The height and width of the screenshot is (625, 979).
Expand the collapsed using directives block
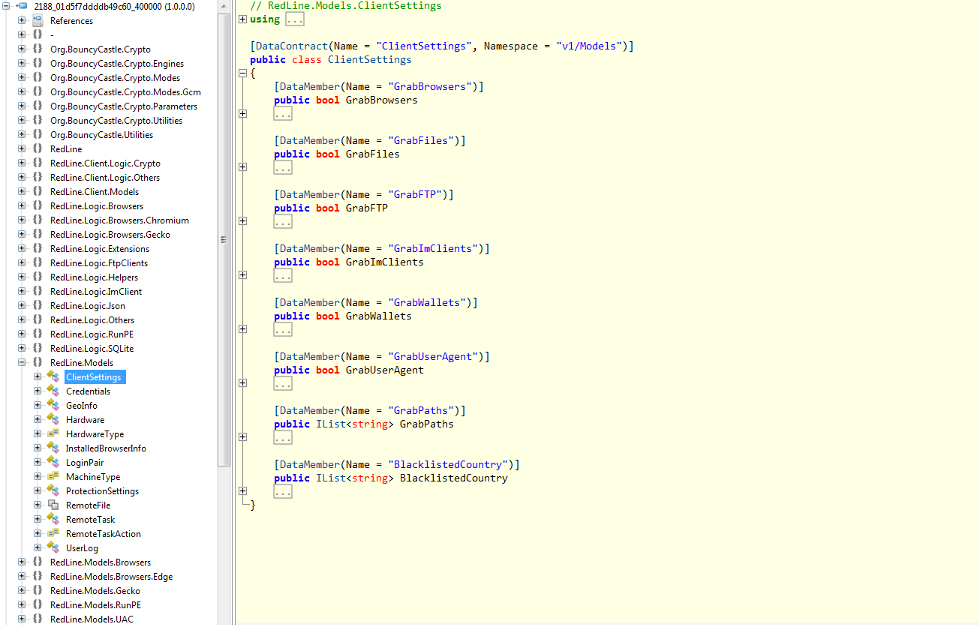[x=243, y=19]
